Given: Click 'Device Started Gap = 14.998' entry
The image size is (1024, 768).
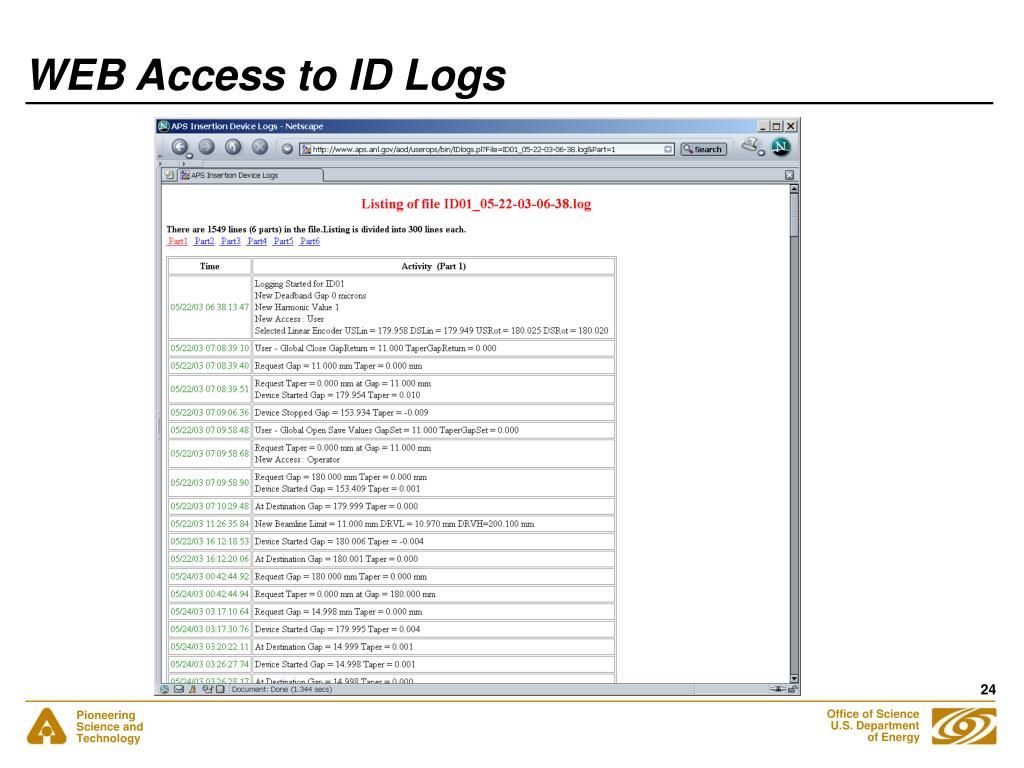Looking at the screenshot, I should pyautogui.click(x=335, y=664).
